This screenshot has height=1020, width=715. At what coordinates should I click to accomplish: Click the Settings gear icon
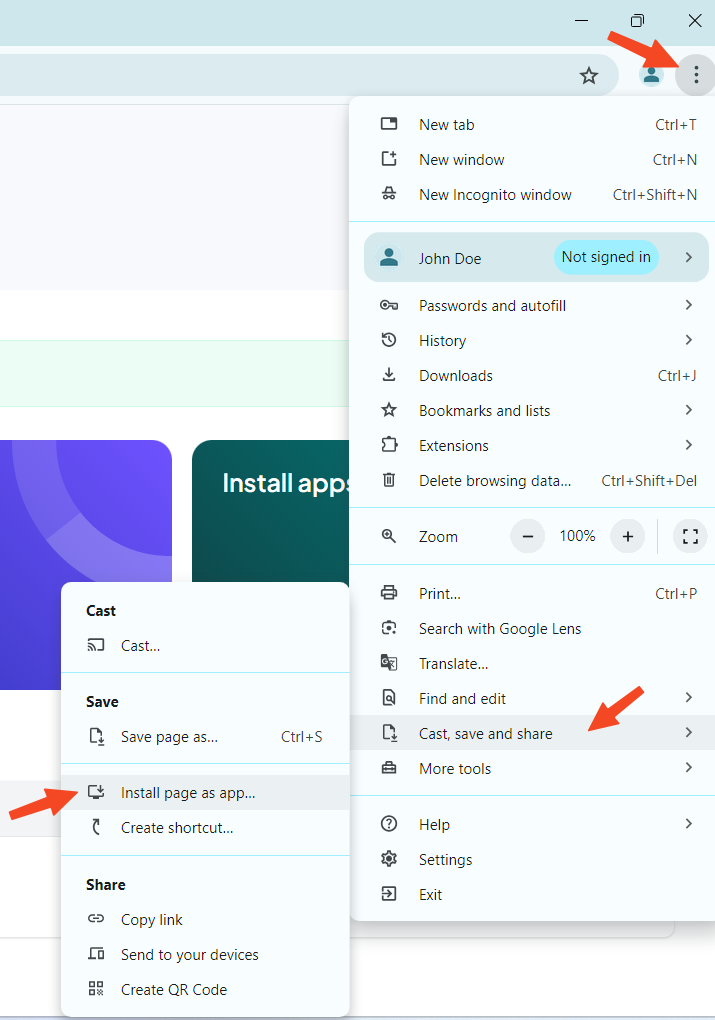(389, 859)
